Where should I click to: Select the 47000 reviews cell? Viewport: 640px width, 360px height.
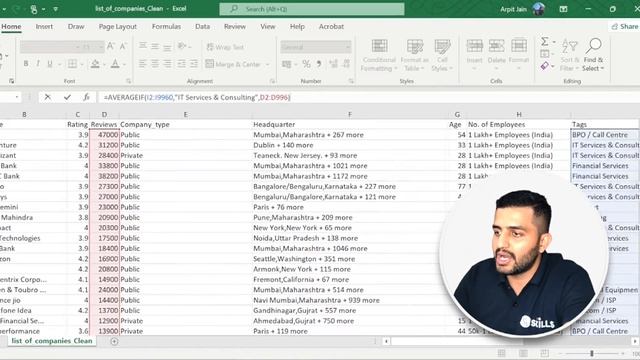point(104,135)
